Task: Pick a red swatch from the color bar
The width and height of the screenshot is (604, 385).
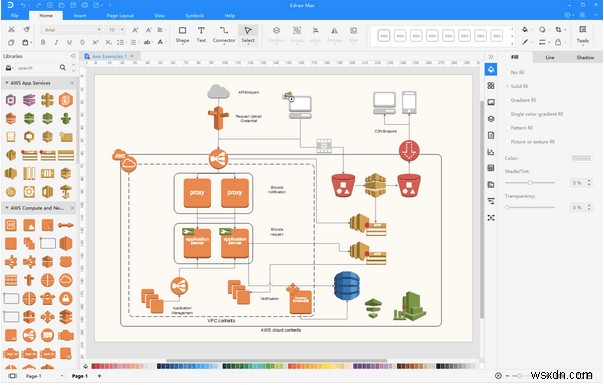Action: (99, 366)
